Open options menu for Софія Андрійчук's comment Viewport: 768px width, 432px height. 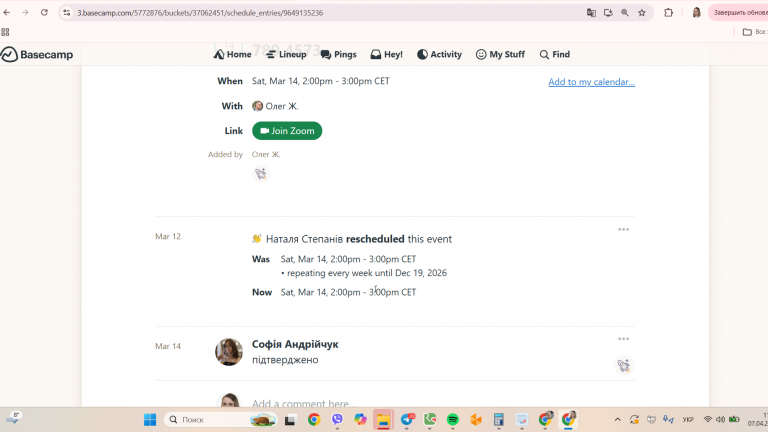pyautogui.click(x=623, y=339)
